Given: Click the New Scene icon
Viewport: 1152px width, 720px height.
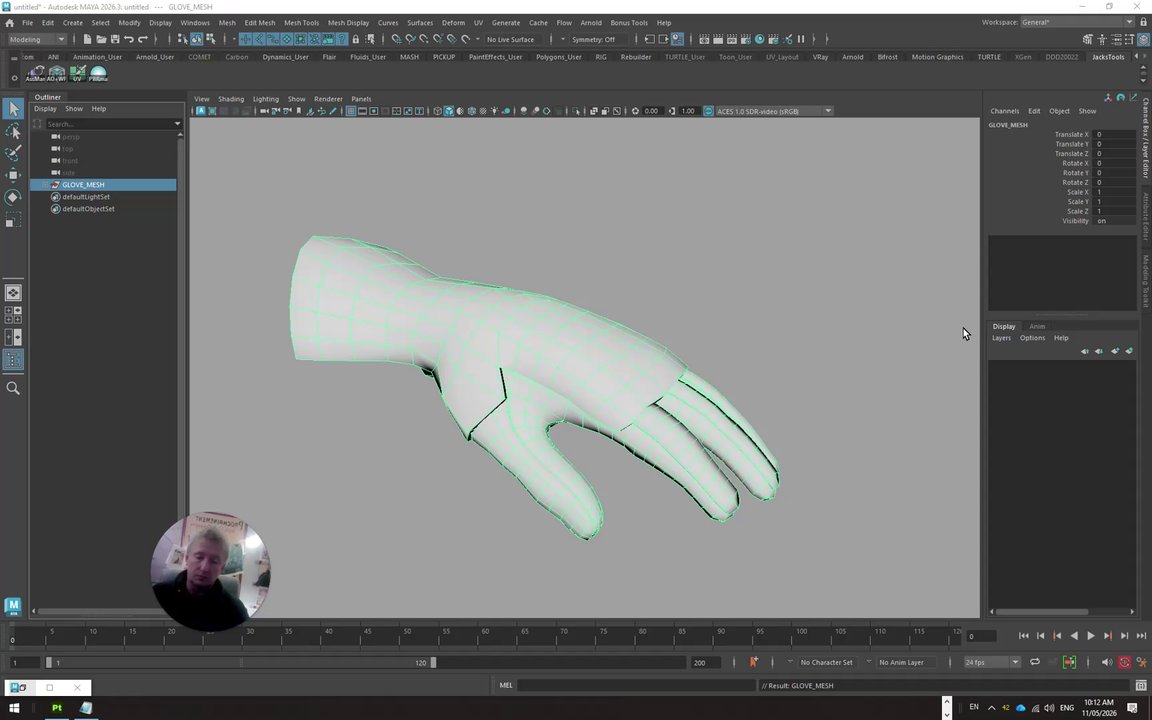Looking at the screenshot, I should (x=87, y=39).
